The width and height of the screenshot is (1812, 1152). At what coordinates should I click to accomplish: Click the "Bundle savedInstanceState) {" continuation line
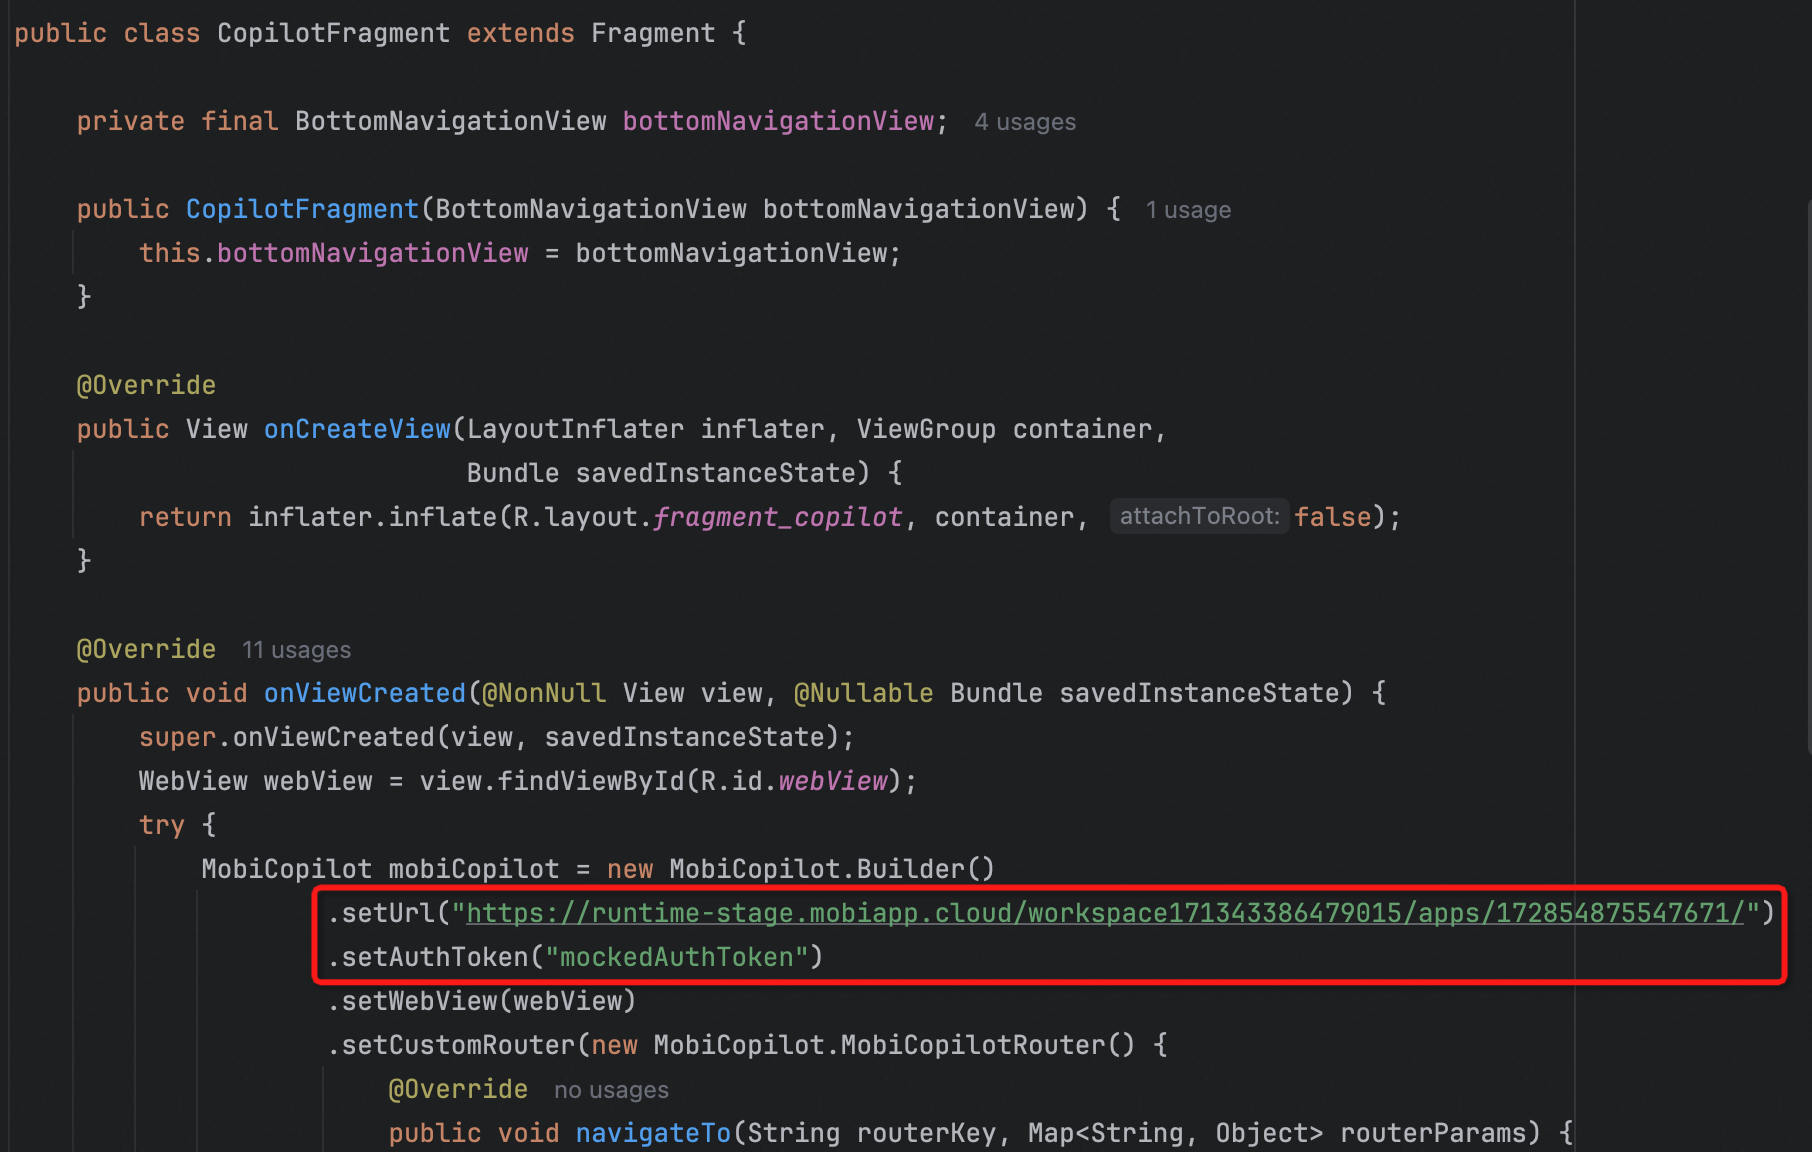(x=685, y=473)
